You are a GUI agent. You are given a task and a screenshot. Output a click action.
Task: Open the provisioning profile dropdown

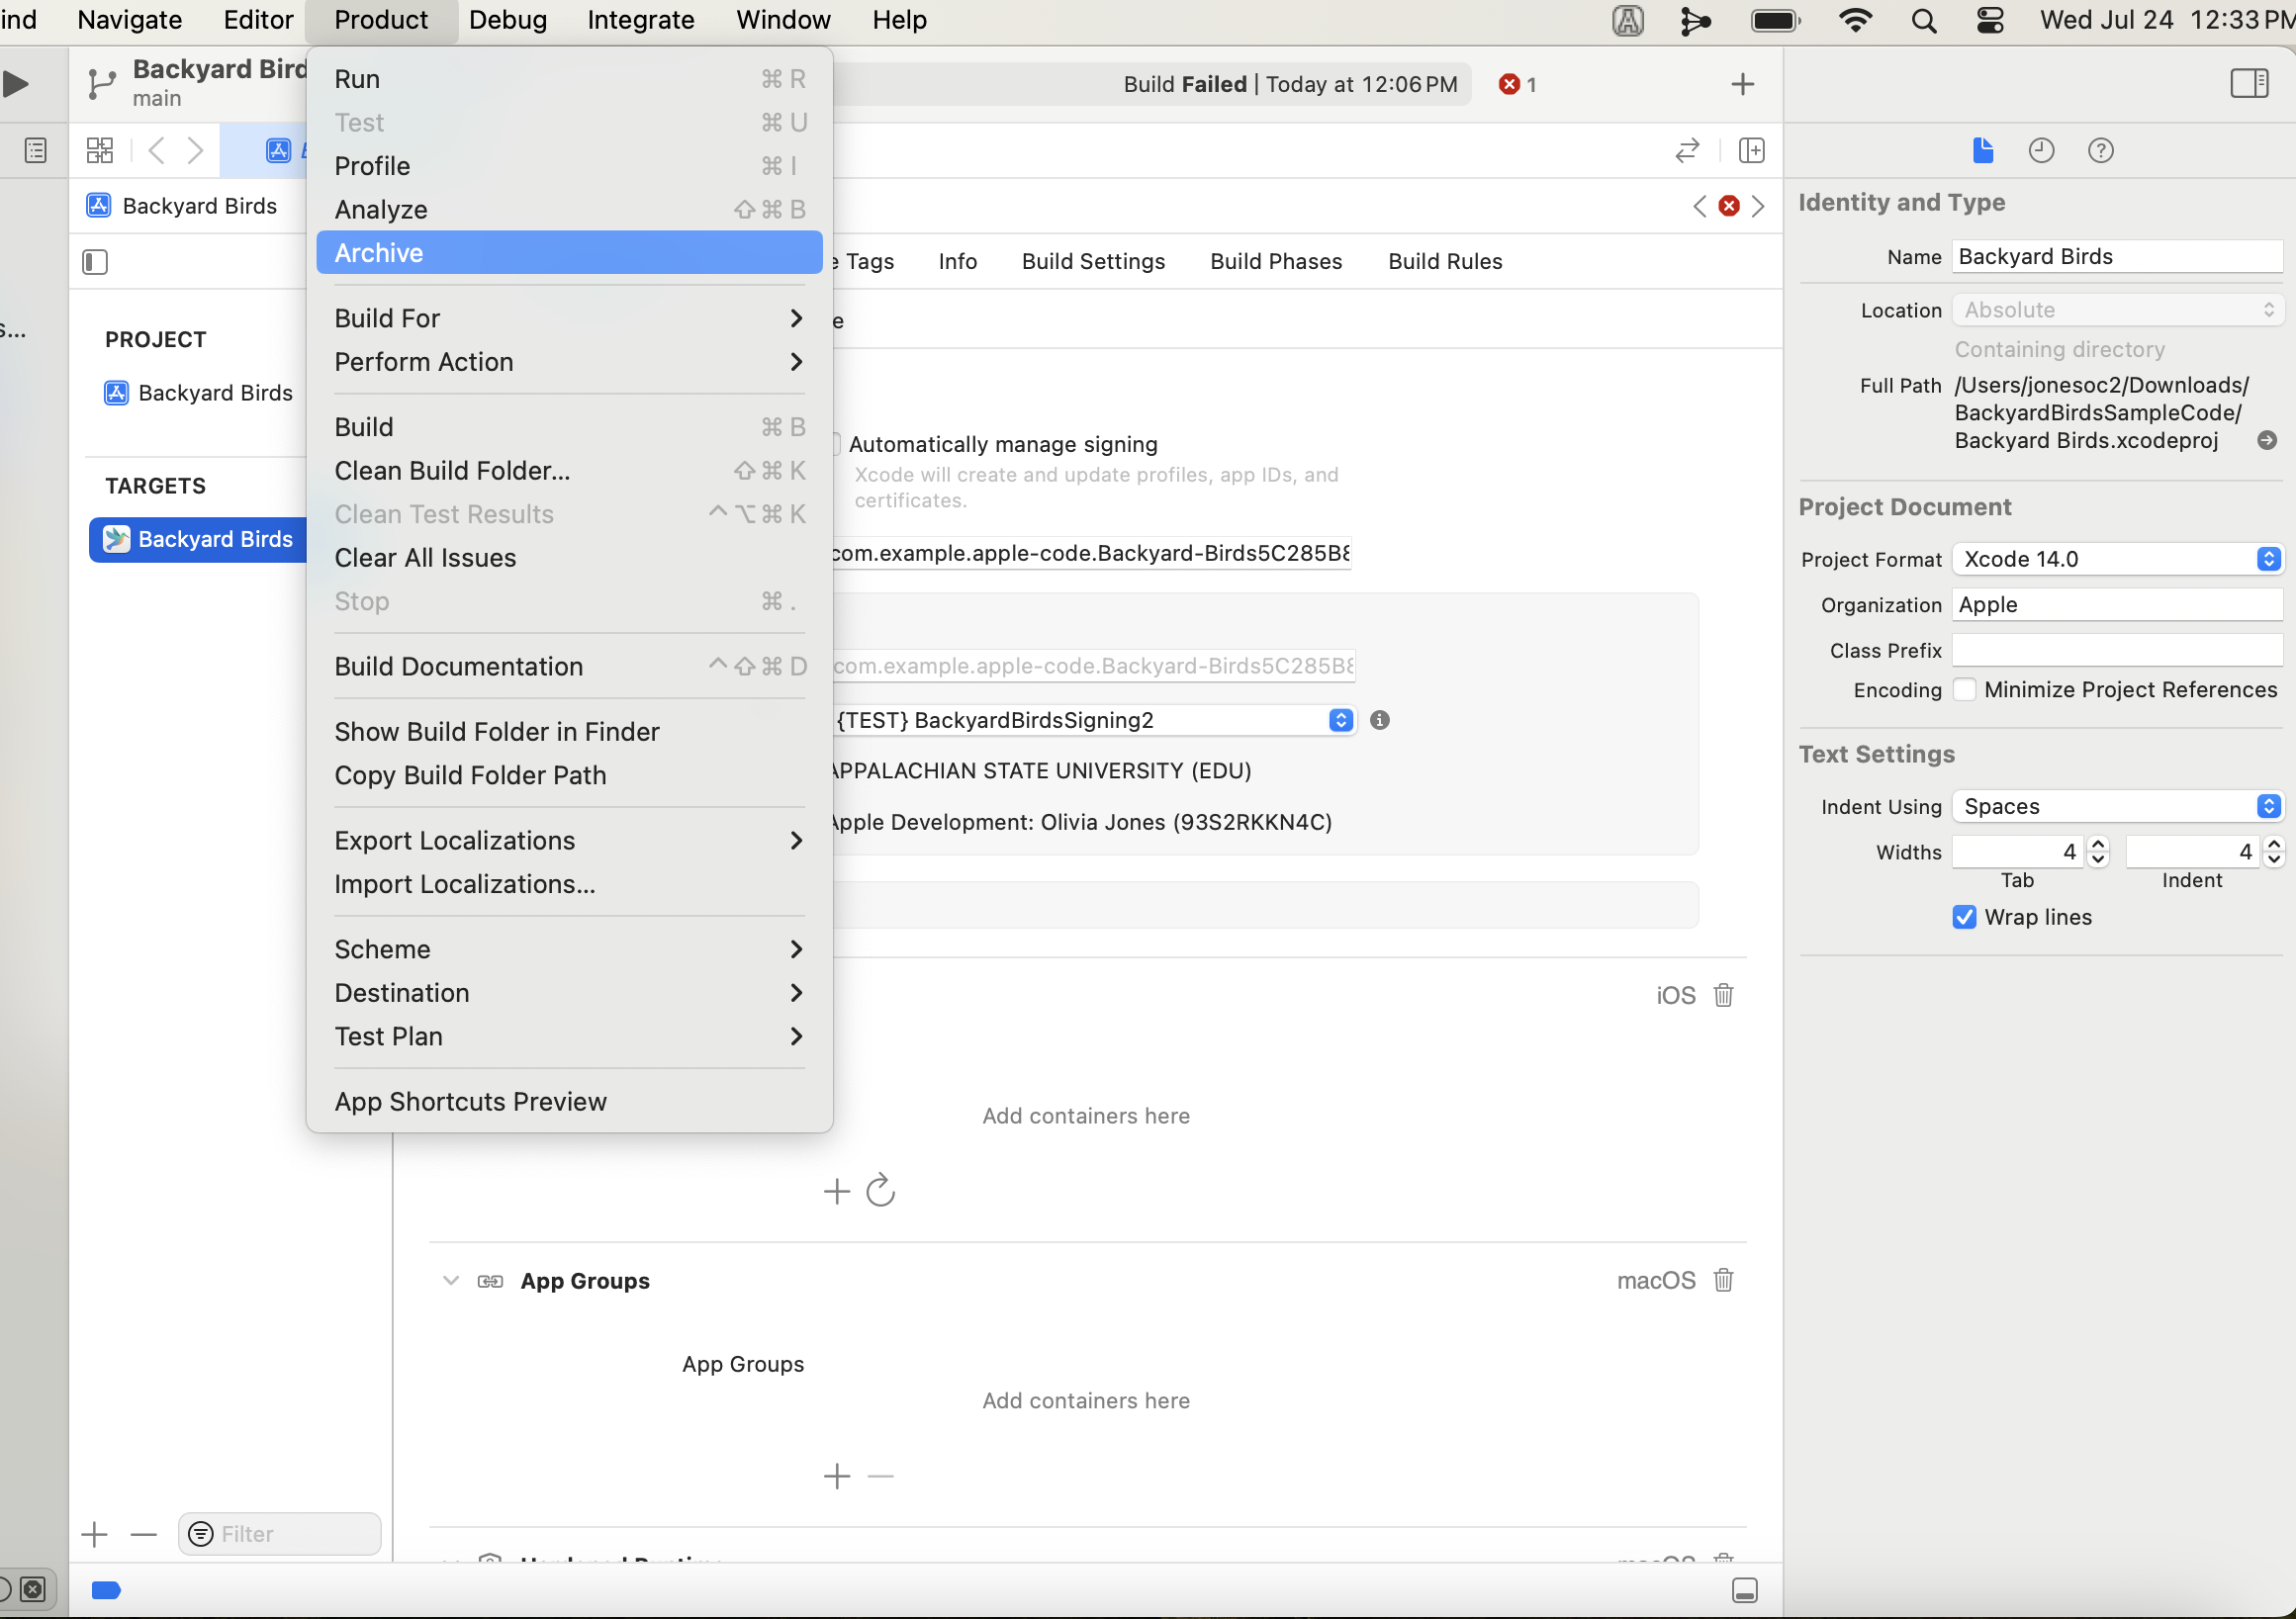click(x=1094, y=720)
